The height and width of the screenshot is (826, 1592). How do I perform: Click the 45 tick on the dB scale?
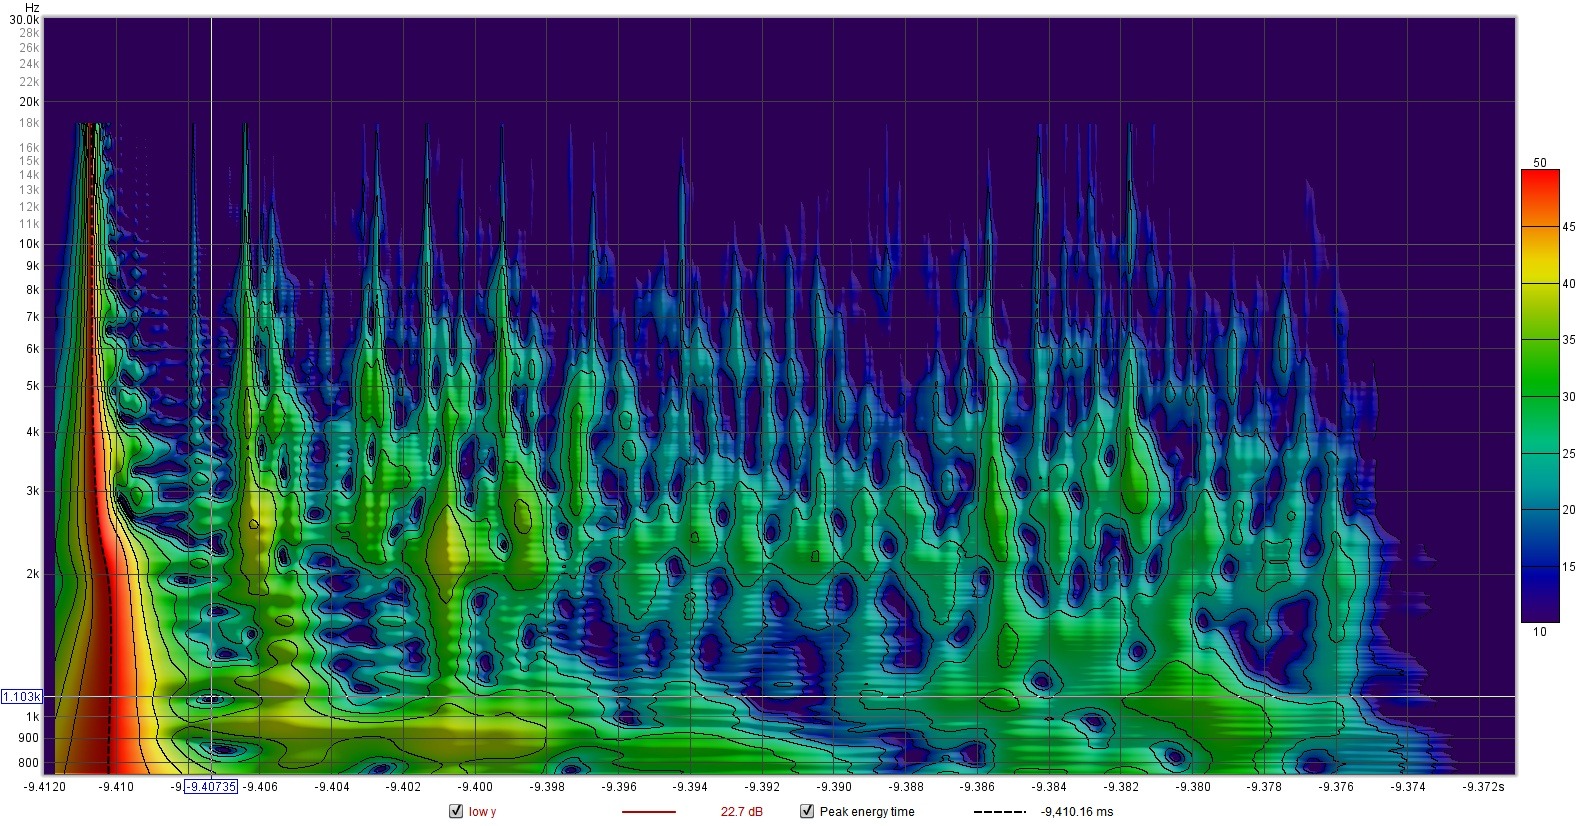click(1569, 227)
